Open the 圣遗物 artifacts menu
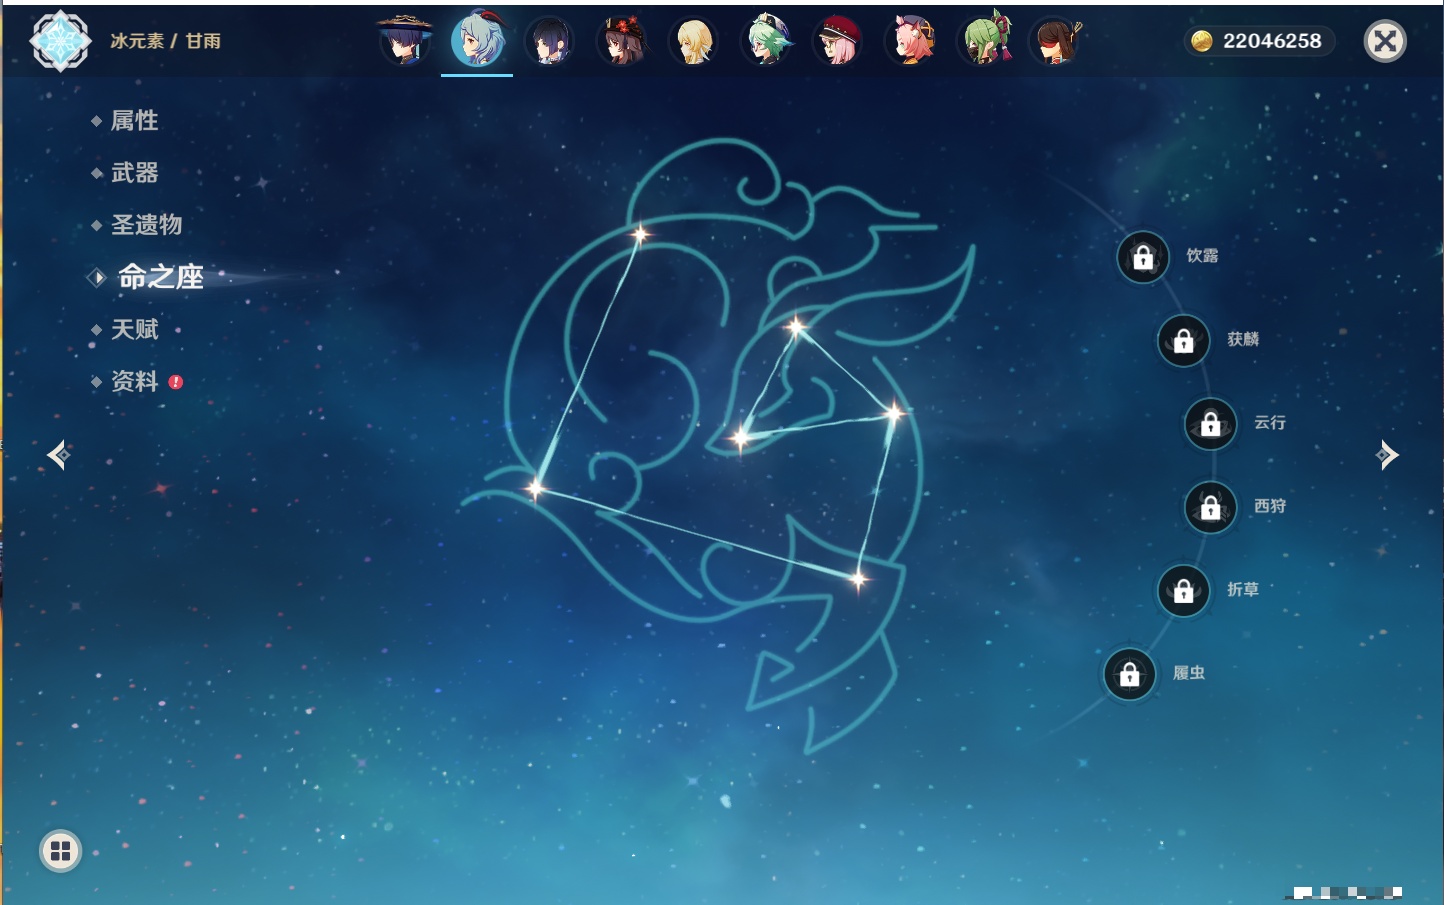 [x=146, y=225]
